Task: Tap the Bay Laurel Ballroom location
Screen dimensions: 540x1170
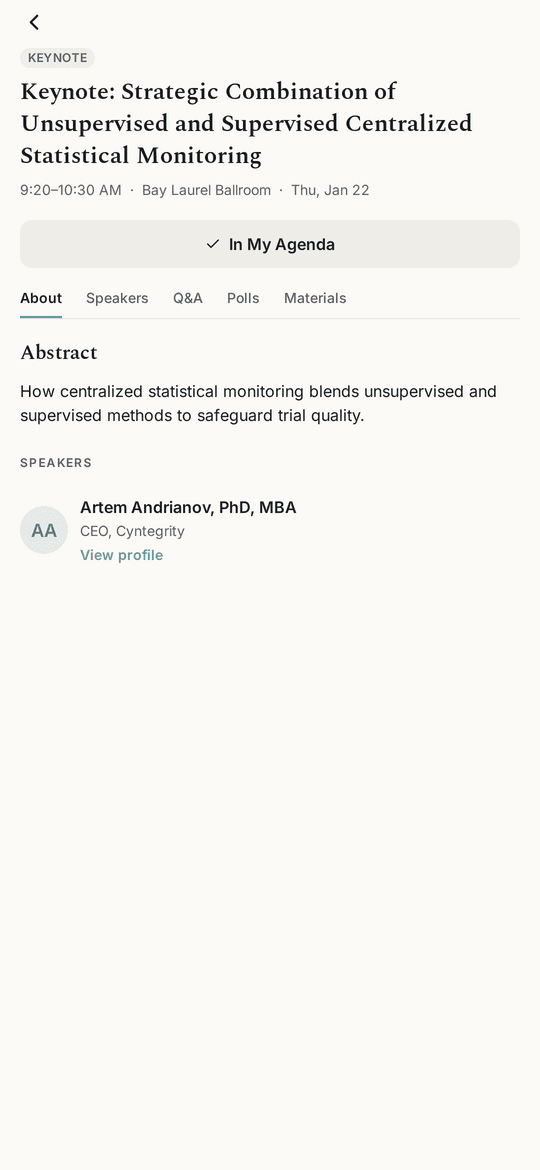Action: click(x=207, y=190)
